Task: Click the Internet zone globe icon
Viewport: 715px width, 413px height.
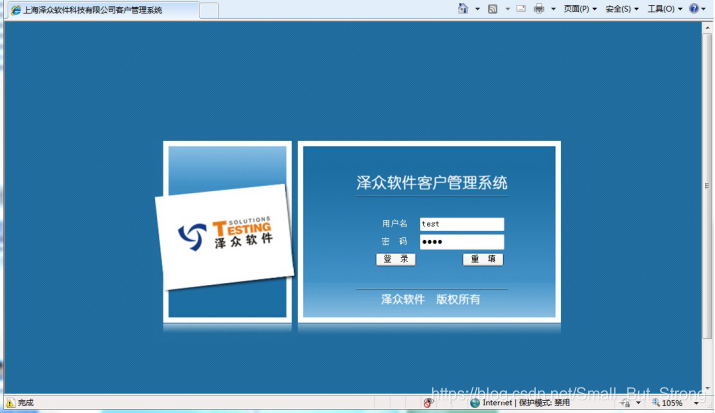Action: pyautogui.click(x=475, y=403)
